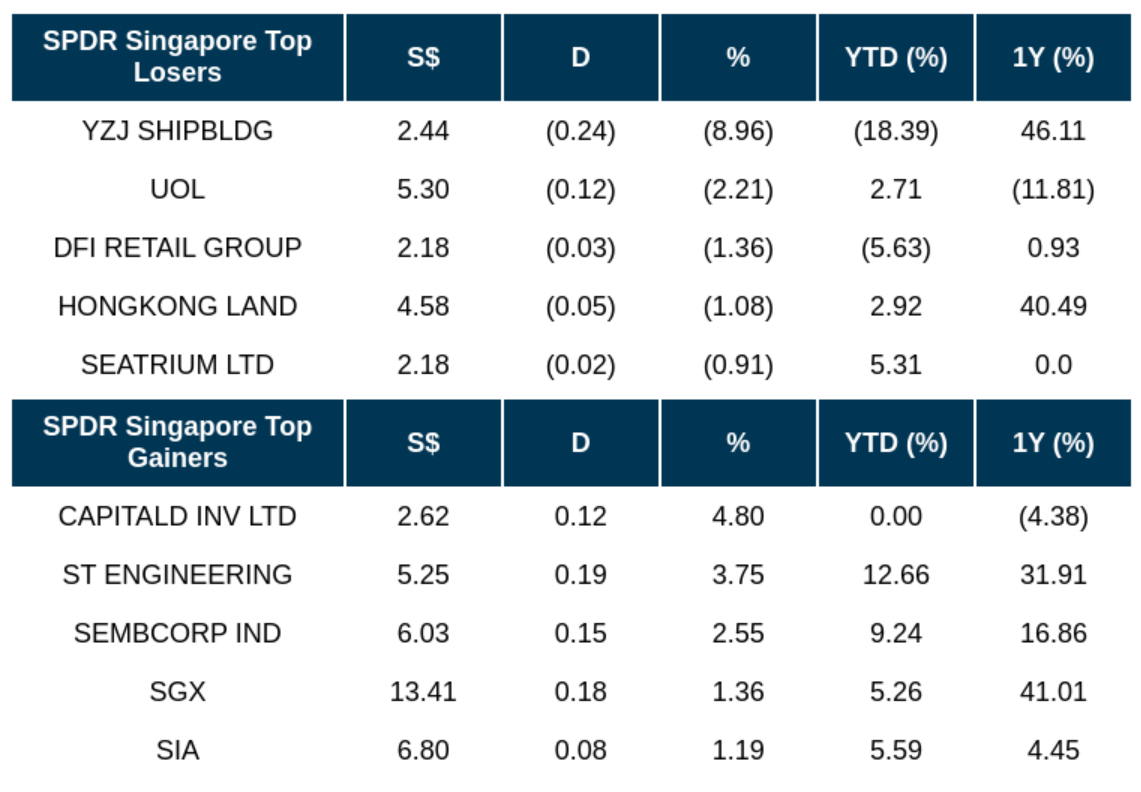Select YZJ SHIPBLDG's (8.96) percent value
1141x792 pixels.
coord(738,131)
